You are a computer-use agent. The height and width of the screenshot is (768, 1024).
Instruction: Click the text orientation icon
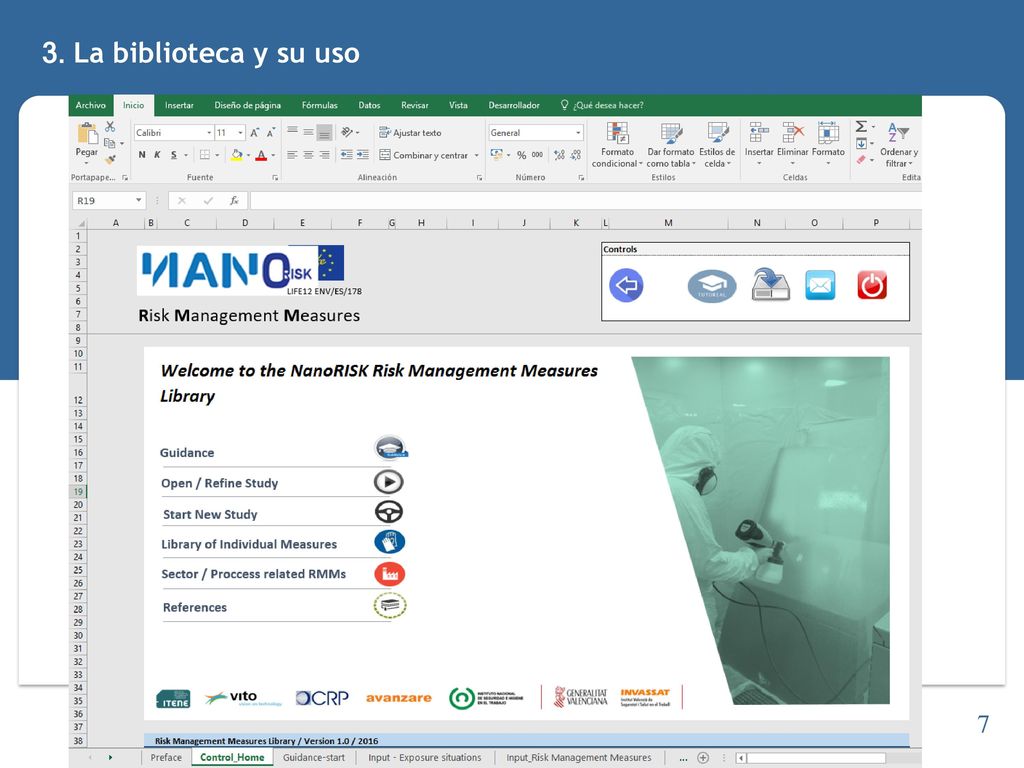pos(347,132)
